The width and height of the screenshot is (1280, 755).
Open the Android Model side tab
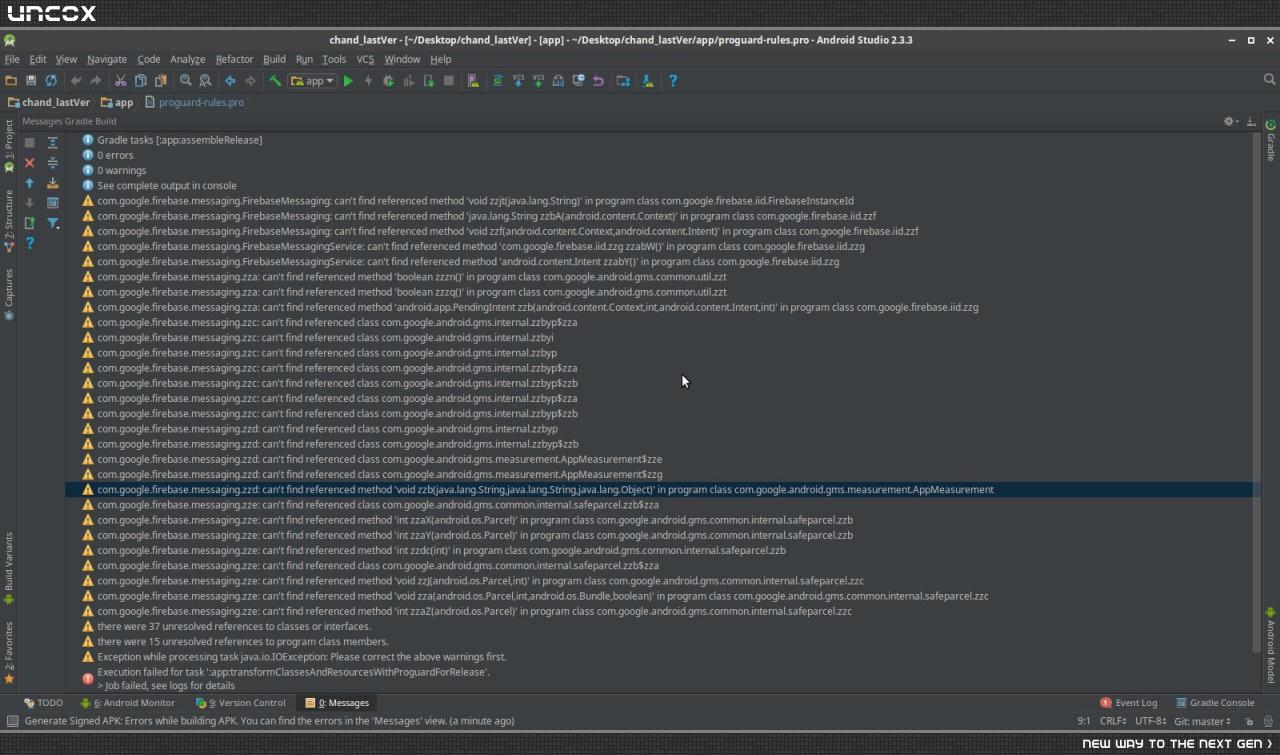[x=1271, y=645]
